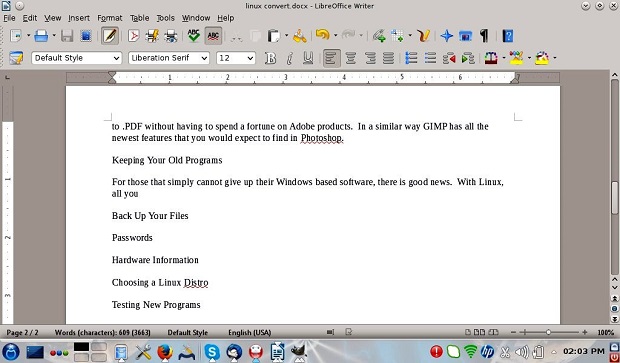620x363 pixels.
Task: Click the Print icon in toolbar
Action: (41, 36)
